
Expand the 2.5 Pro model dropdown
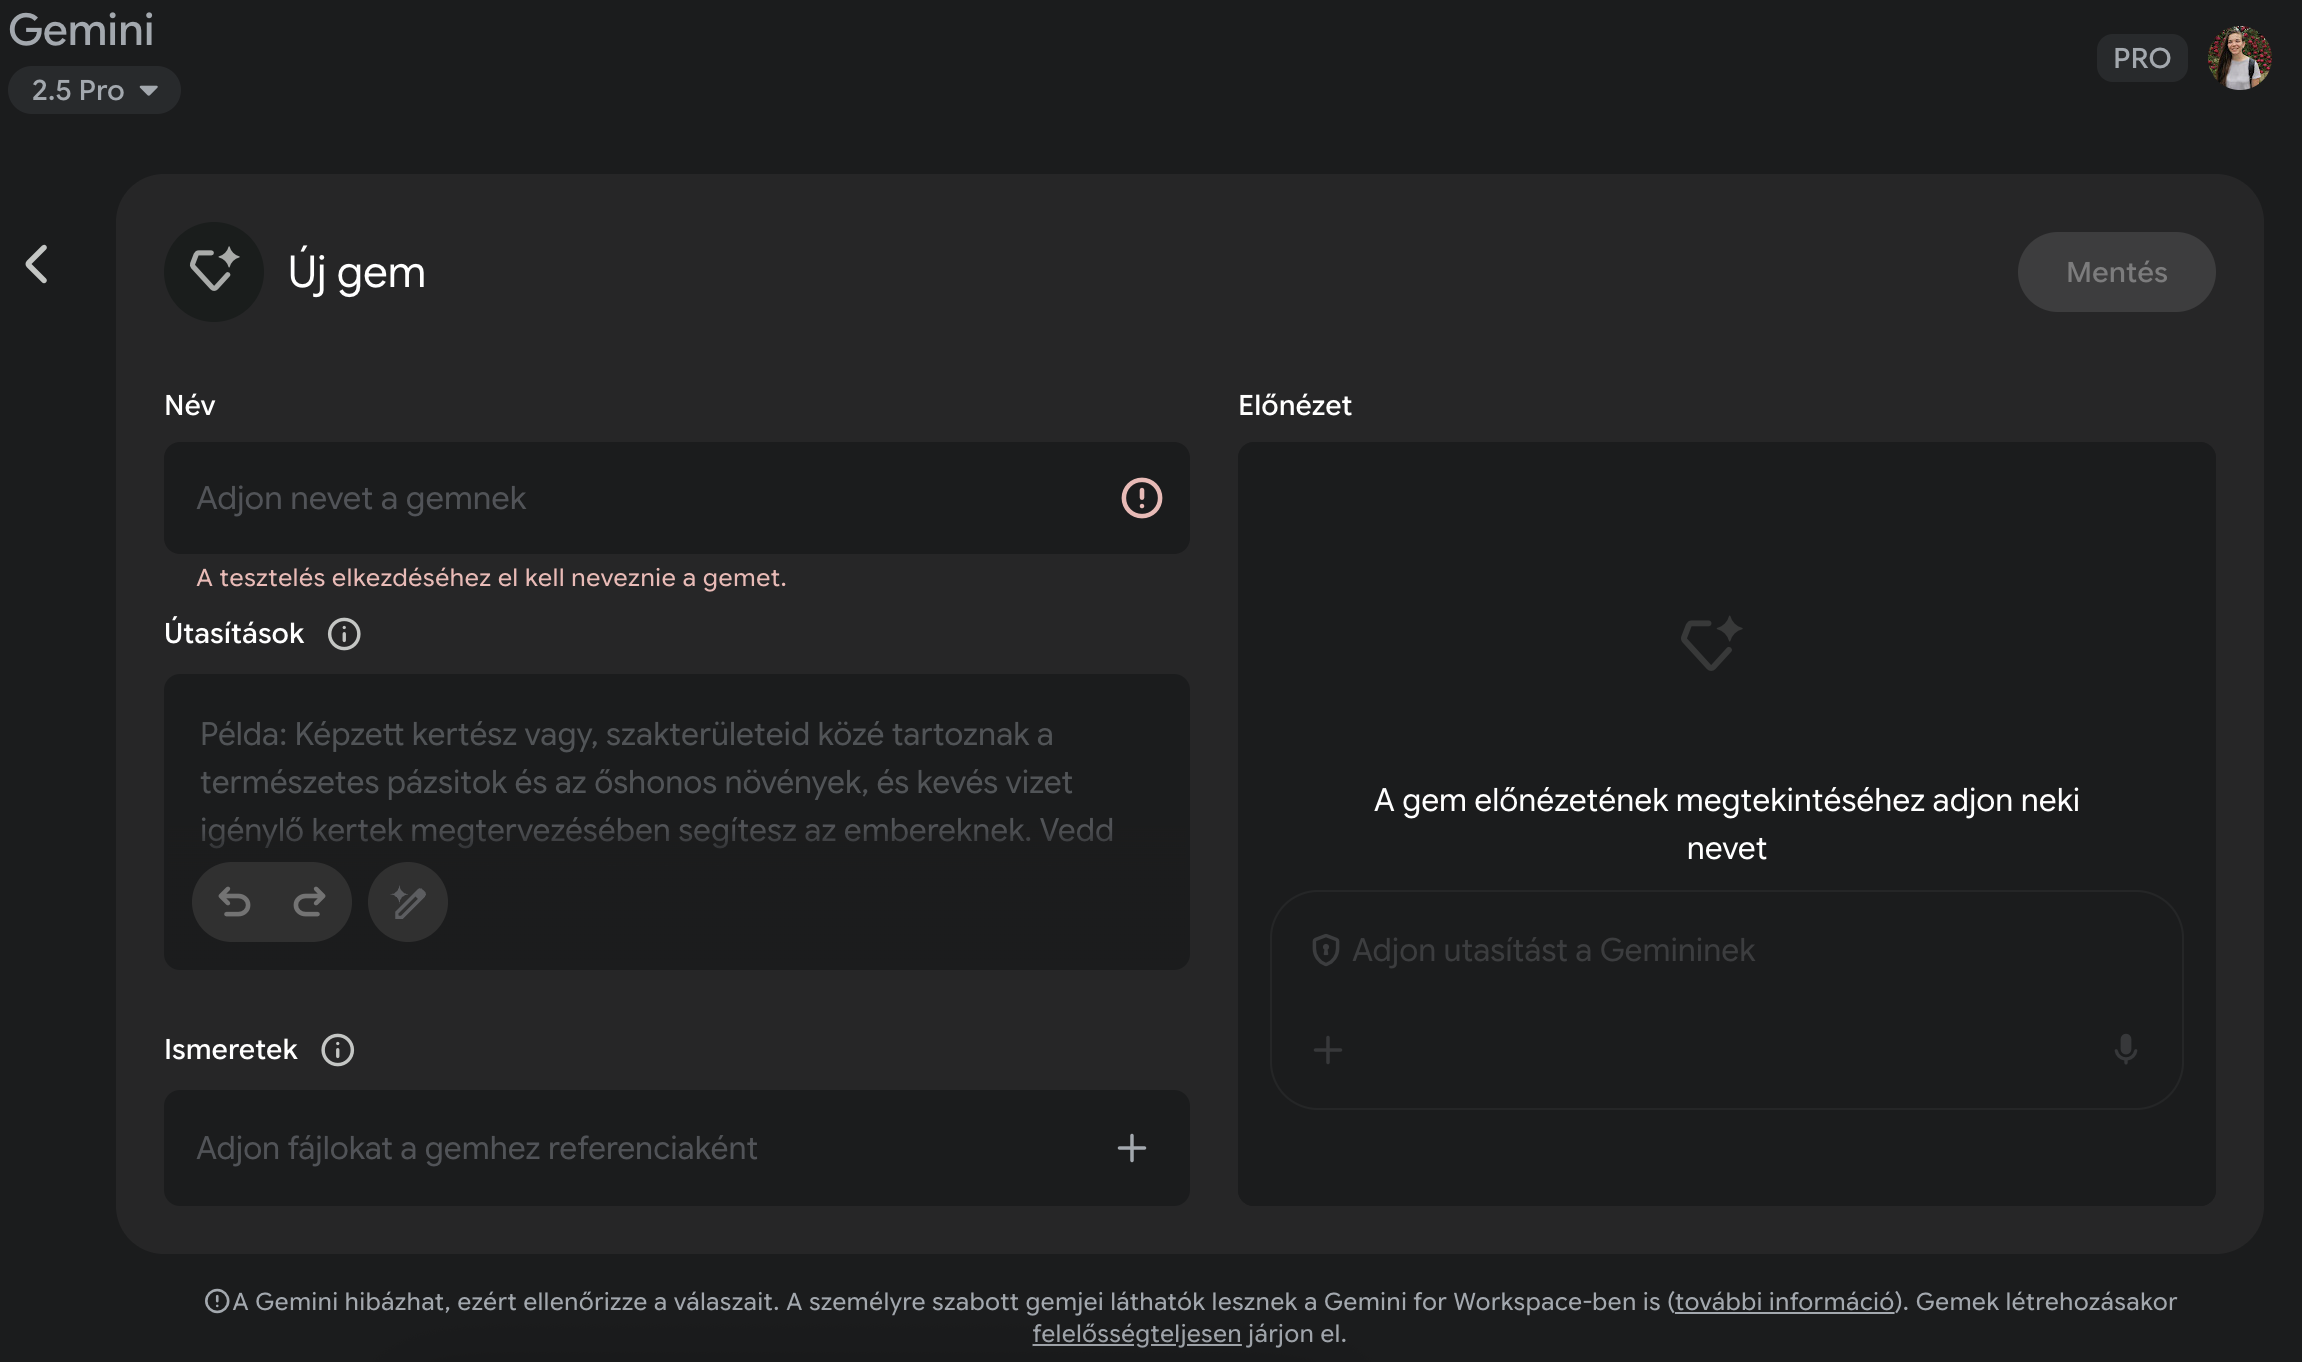(x=94, y=90)
